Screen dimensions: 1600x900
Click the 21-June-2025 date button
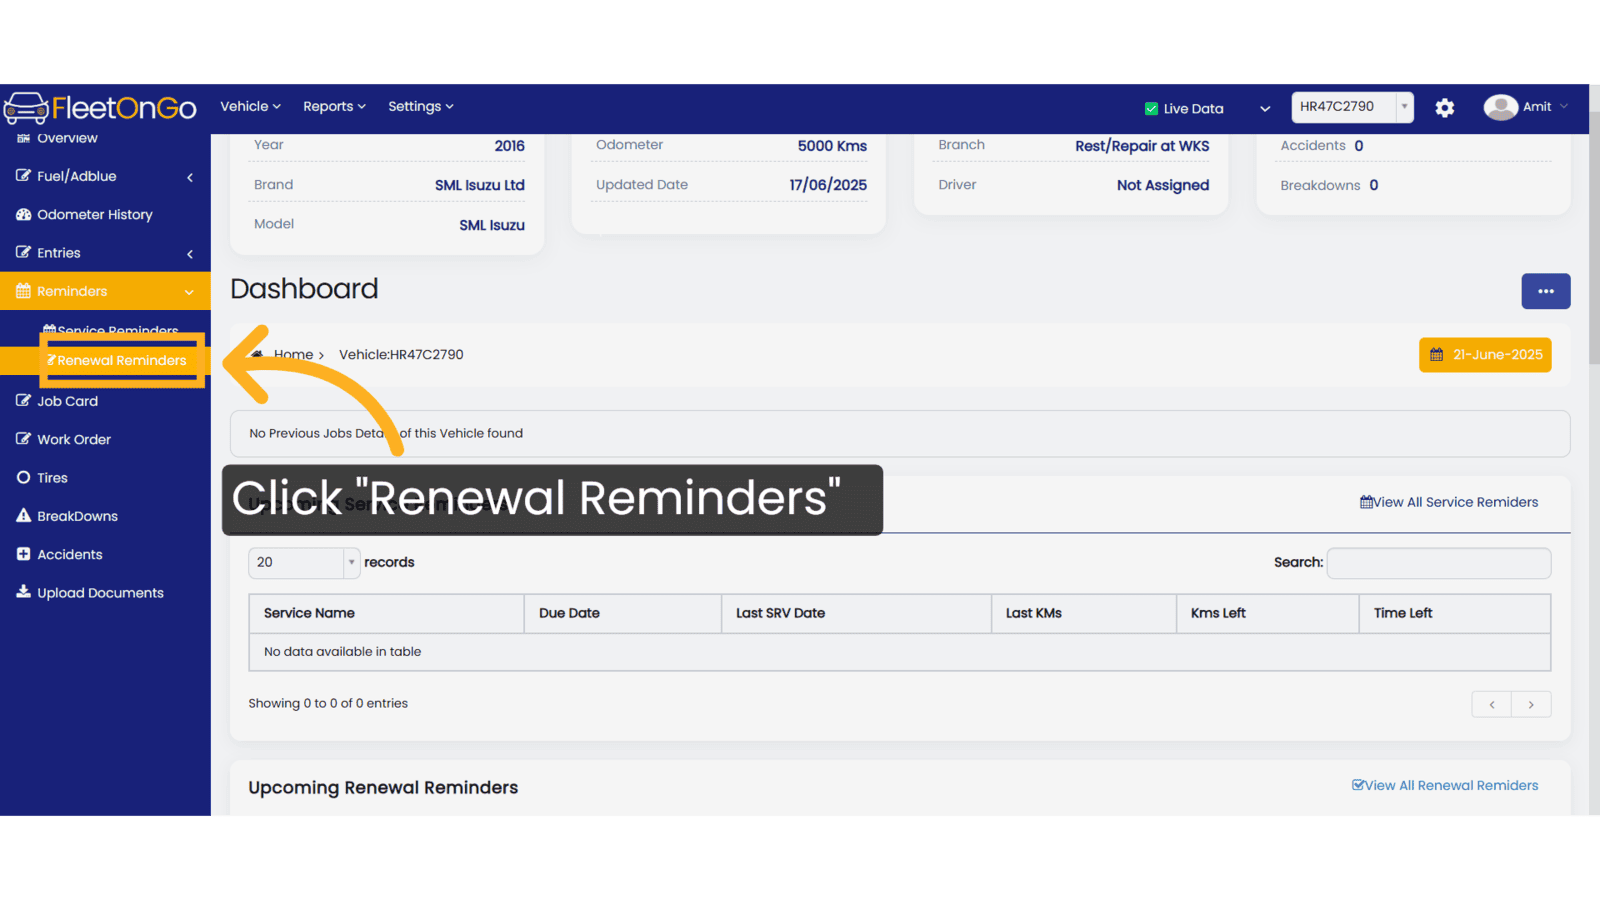[x=1485, y=355]
